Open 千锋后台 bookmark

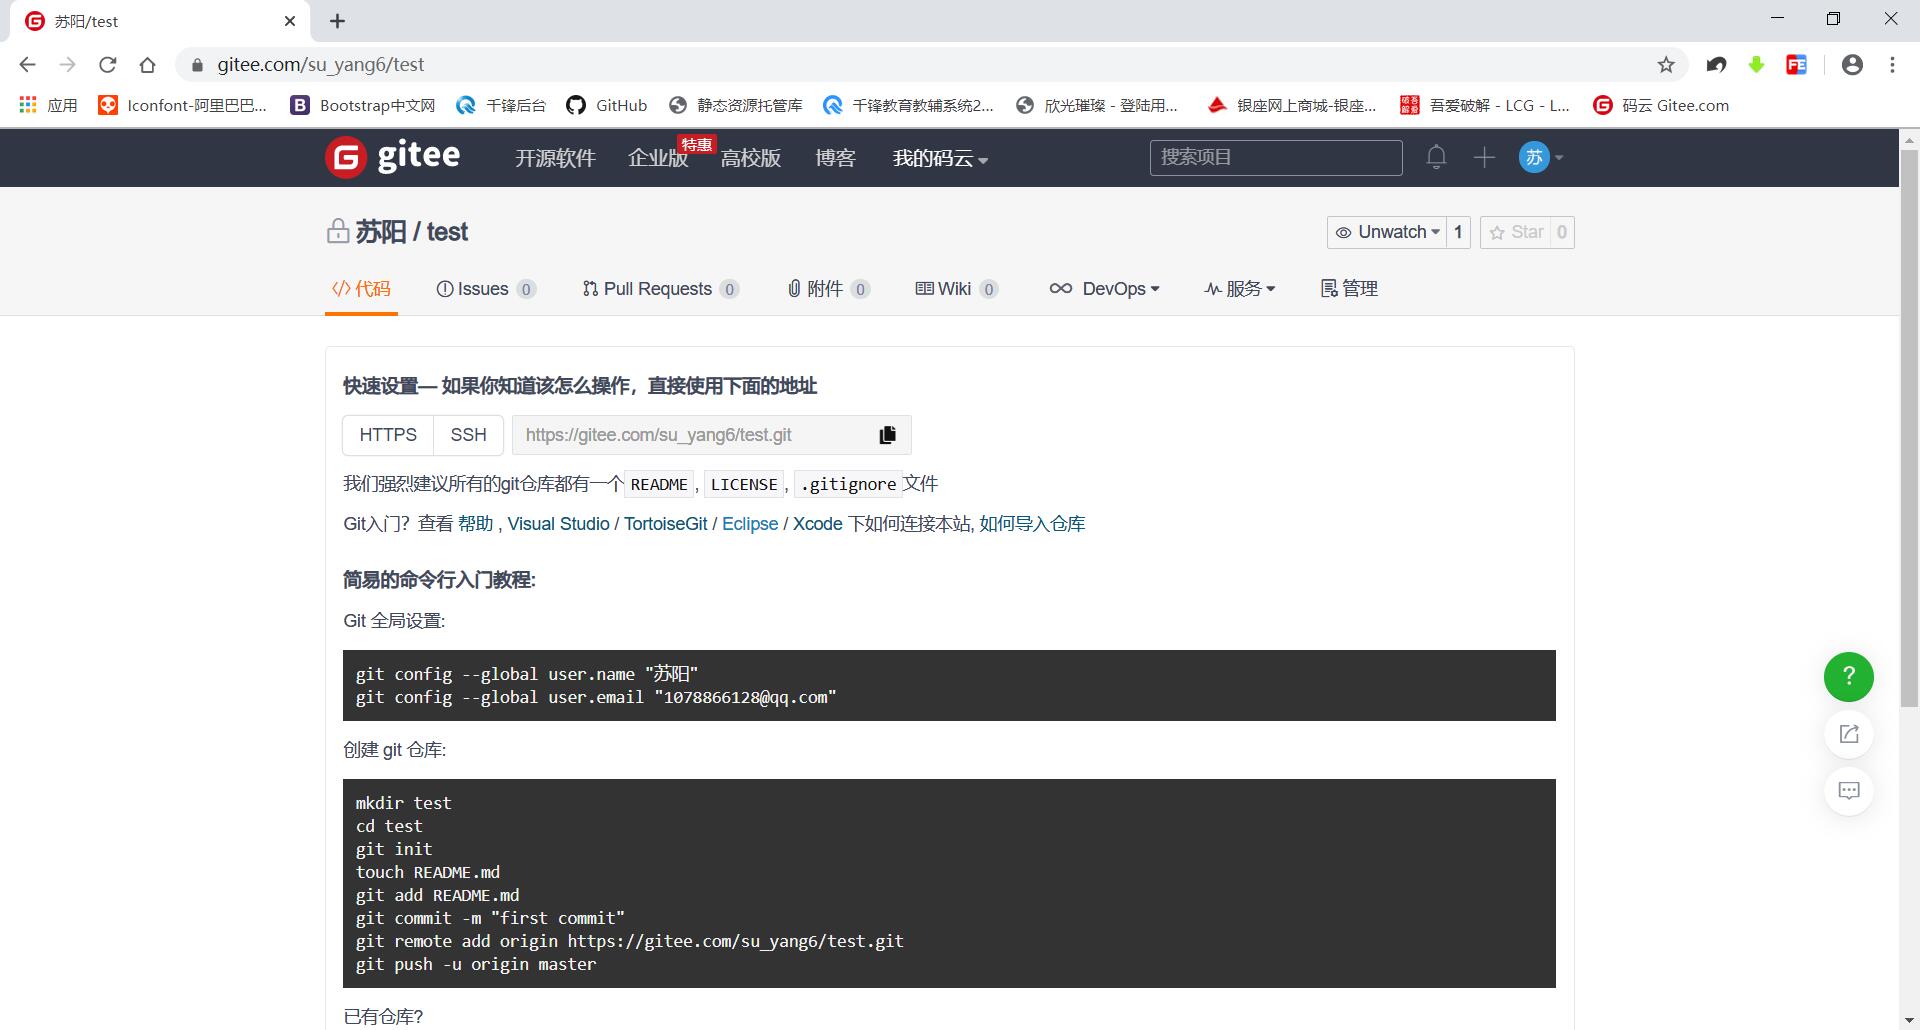pyautogui.click(x=500, y=105)
